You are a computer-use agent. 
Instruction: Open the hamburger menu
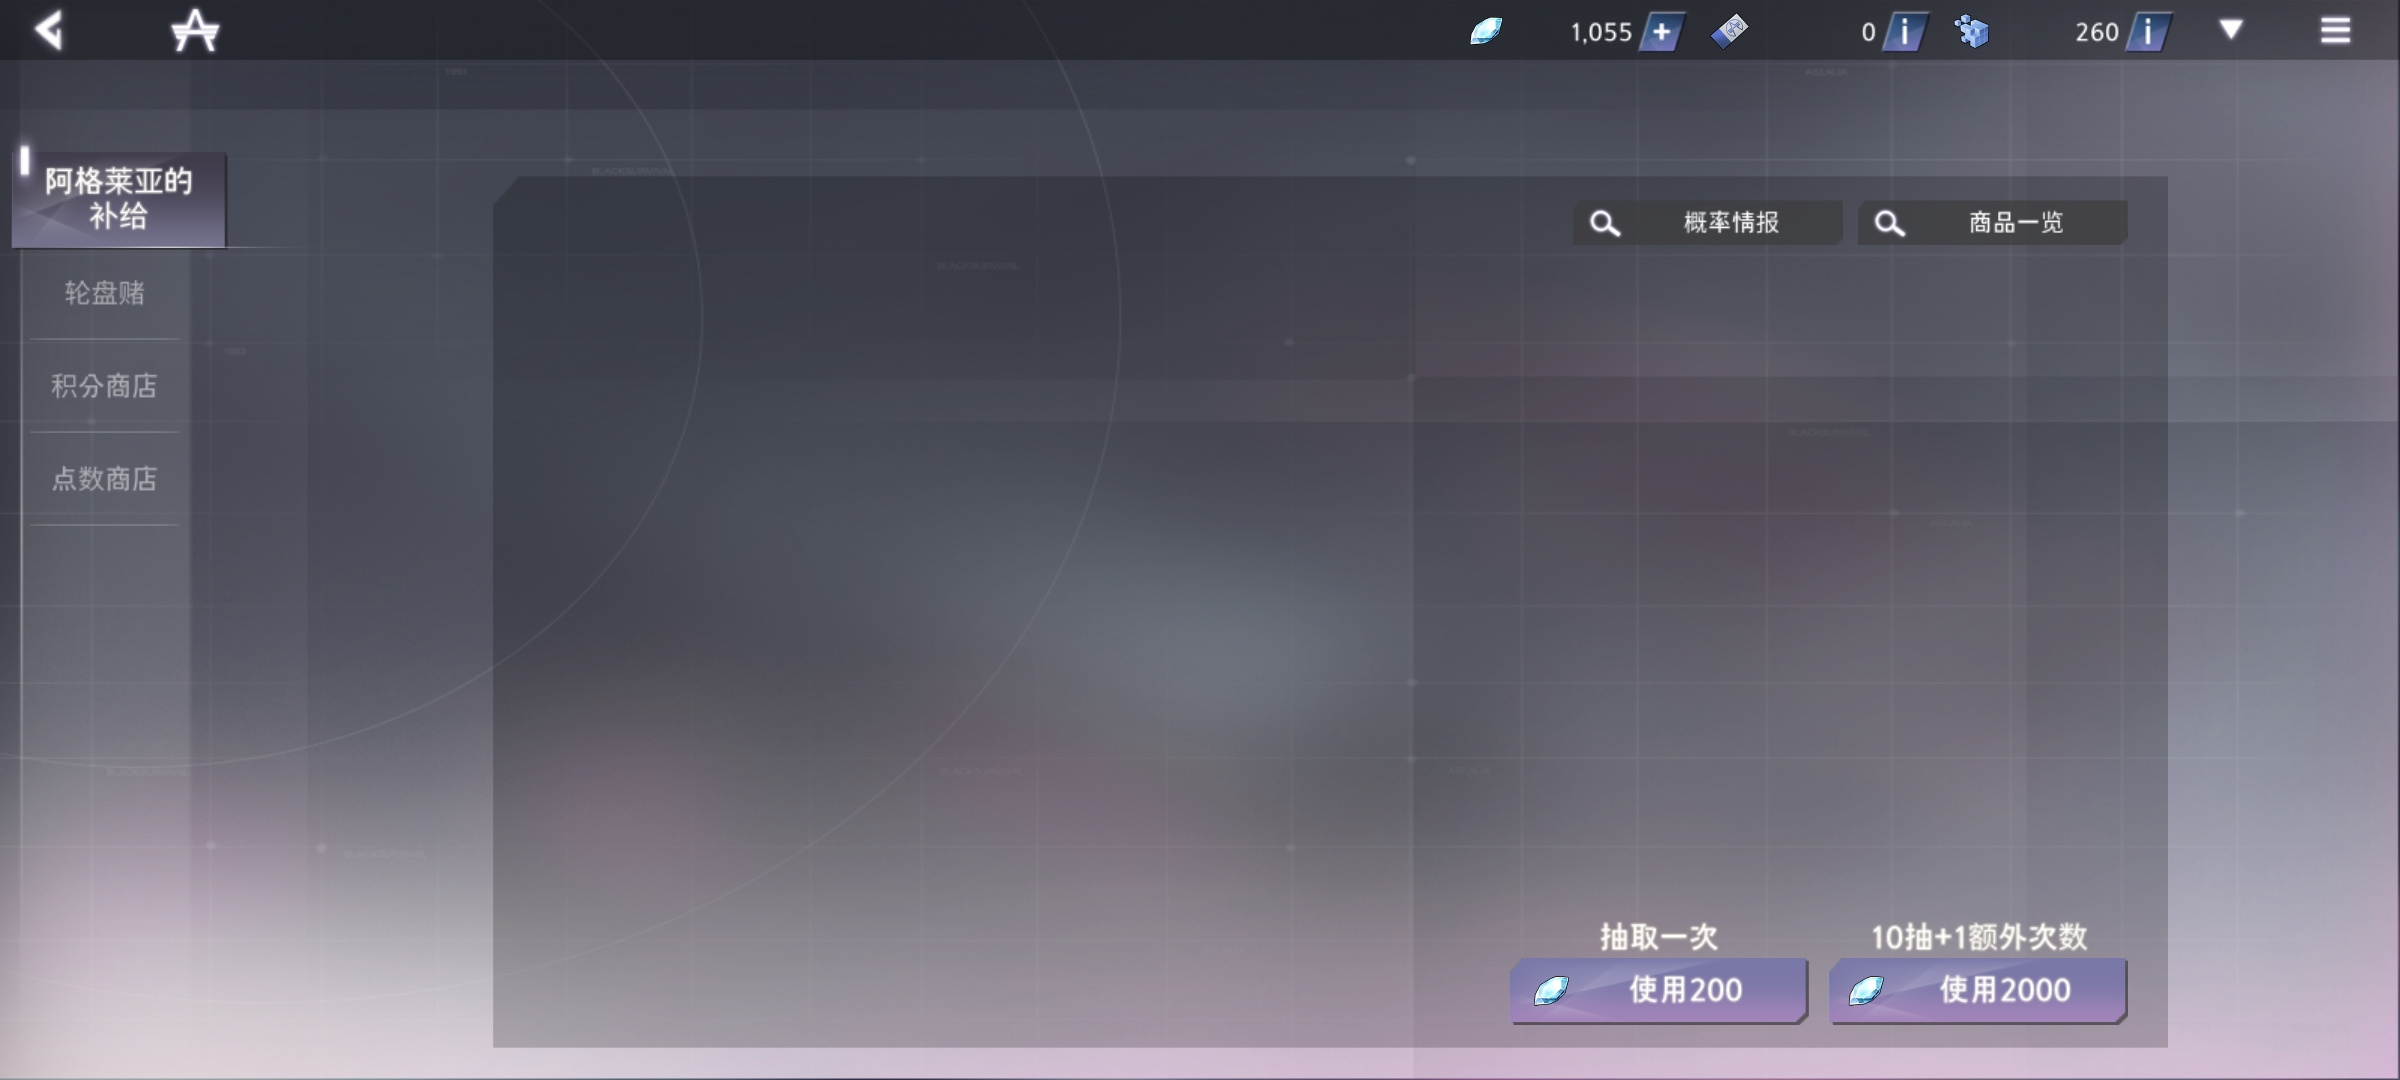click(x=2335, y=31)
